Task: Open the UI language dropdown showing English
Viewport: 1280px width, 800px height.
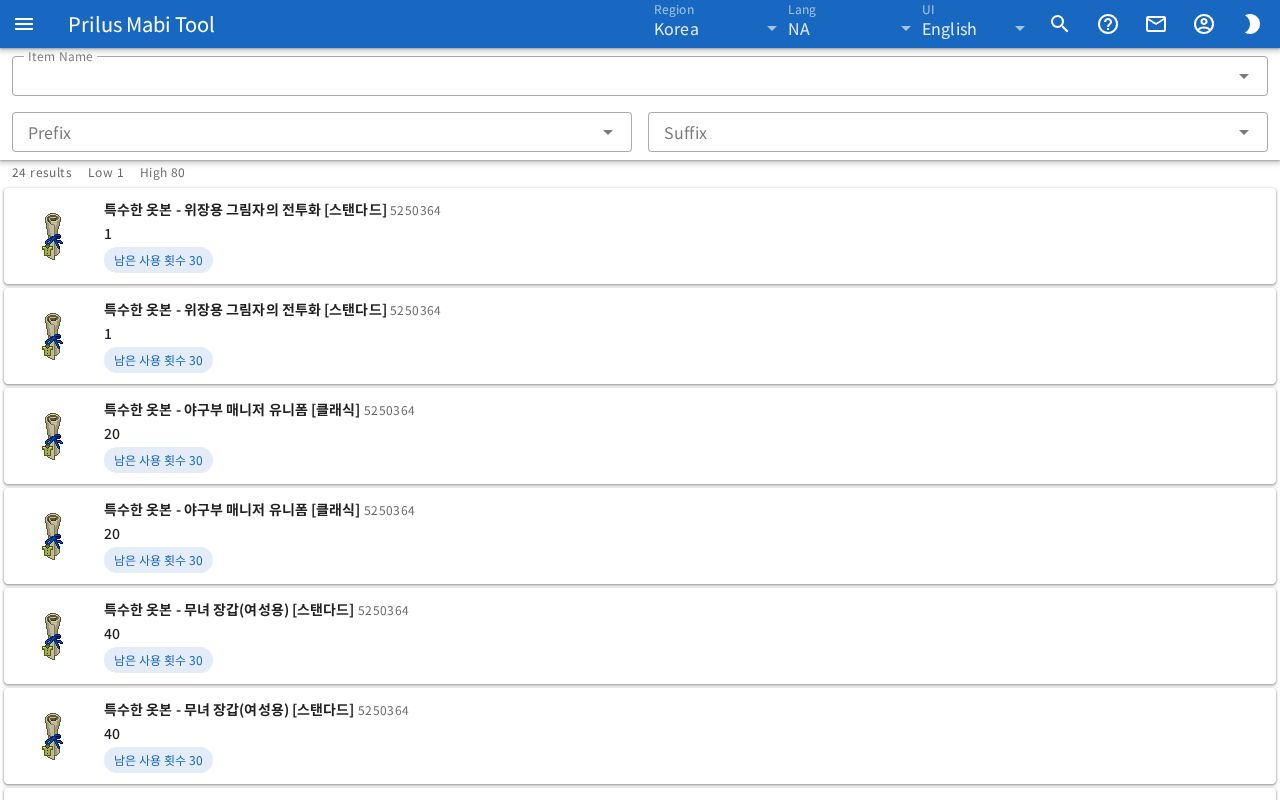Action: click(x=975, y=24)
